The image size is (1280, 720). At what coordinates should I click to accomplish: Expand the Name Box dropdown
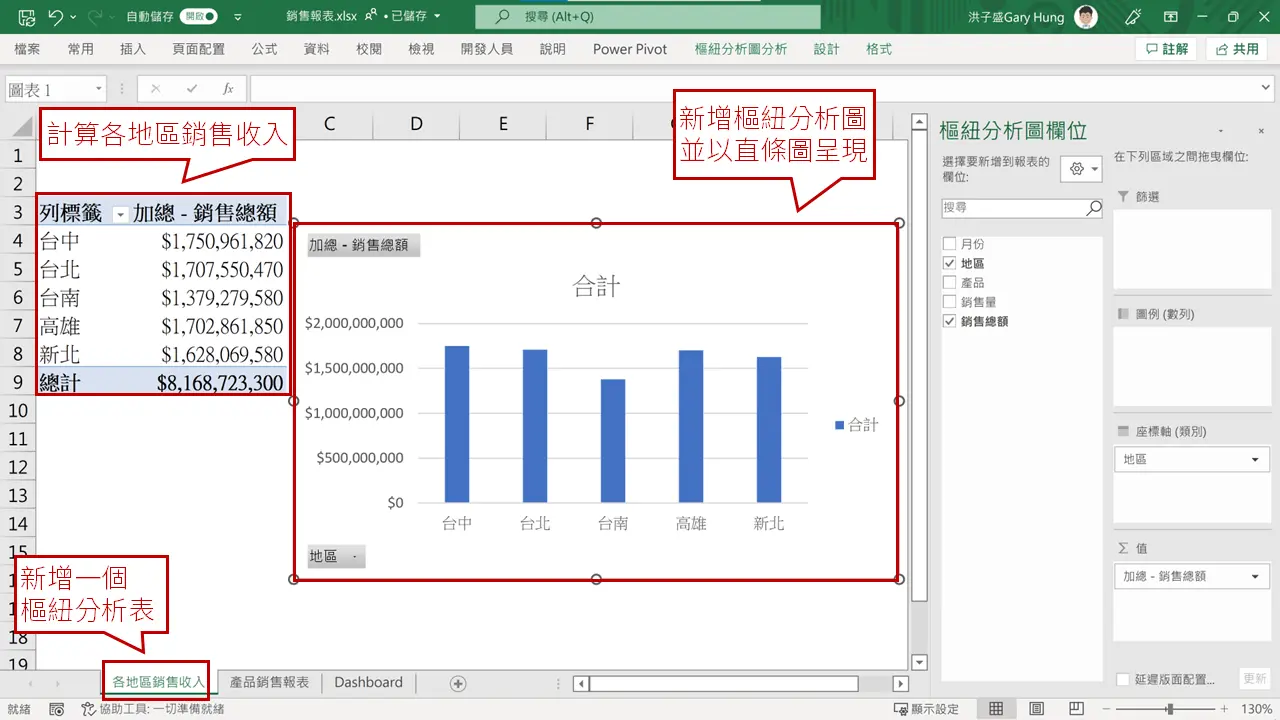98,89
